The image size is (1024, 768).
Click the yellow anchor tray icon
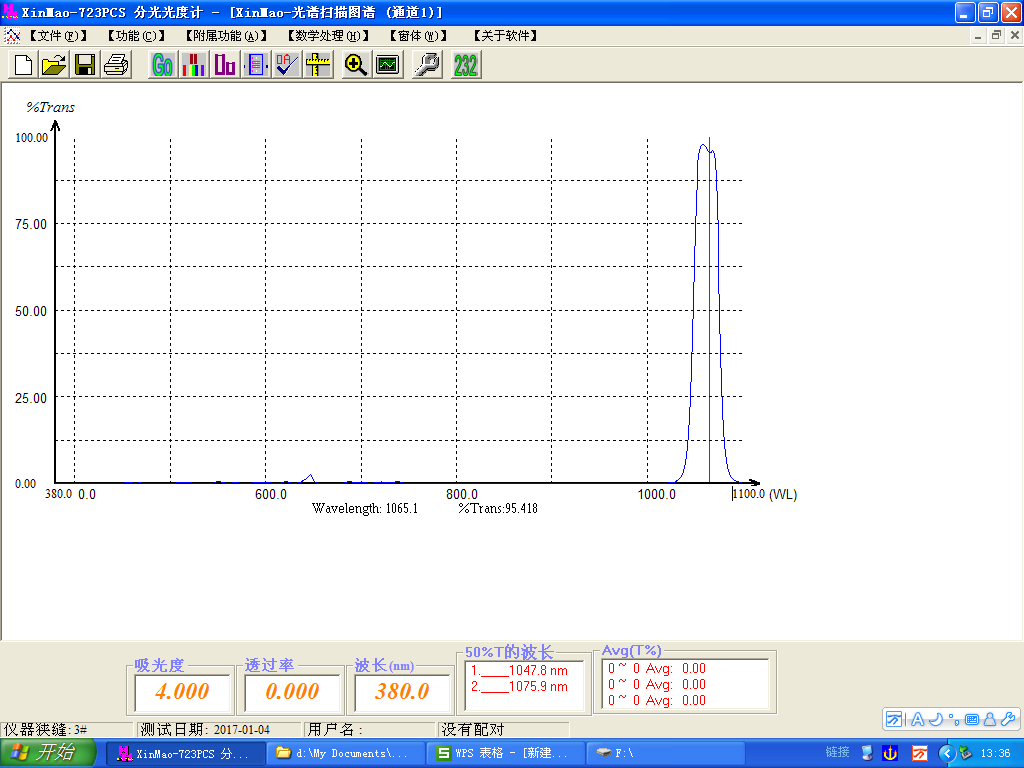coord(891,753)
